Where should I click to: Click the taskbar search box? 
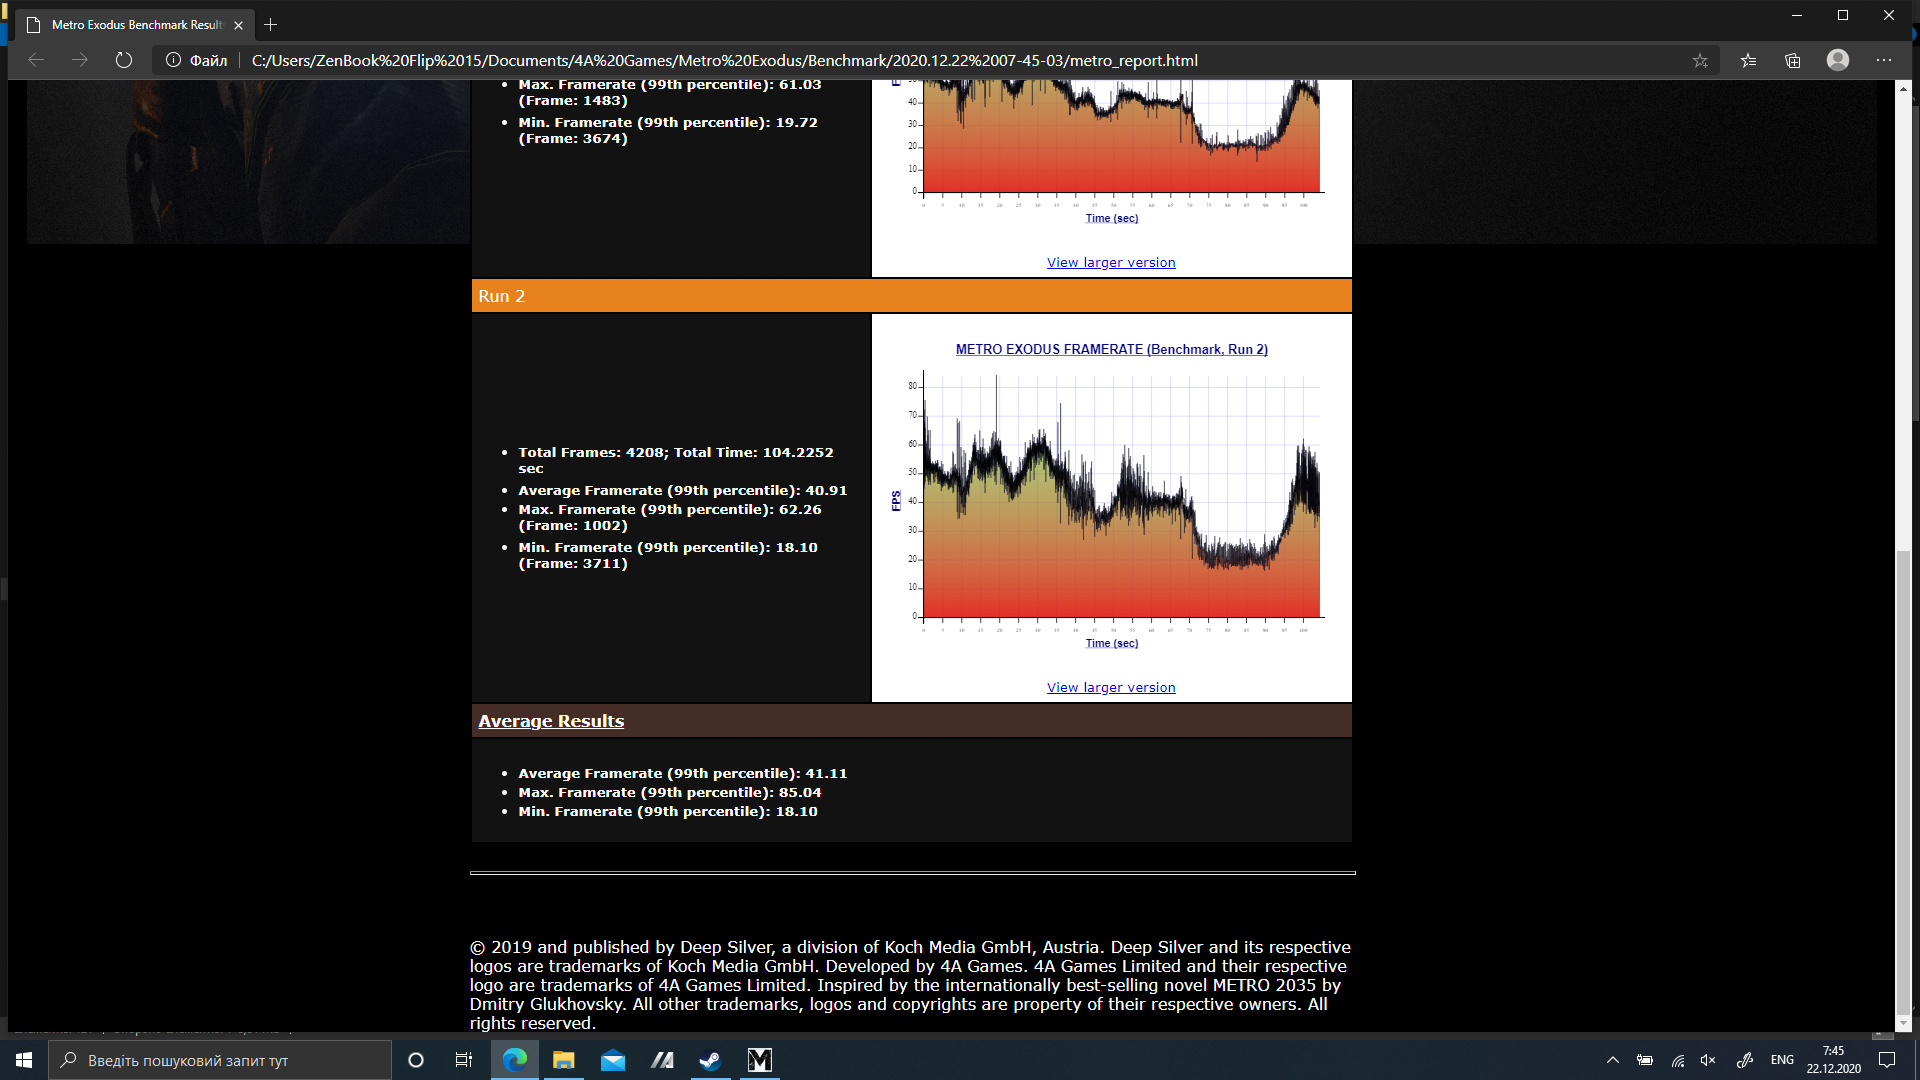coord(220,1060)
